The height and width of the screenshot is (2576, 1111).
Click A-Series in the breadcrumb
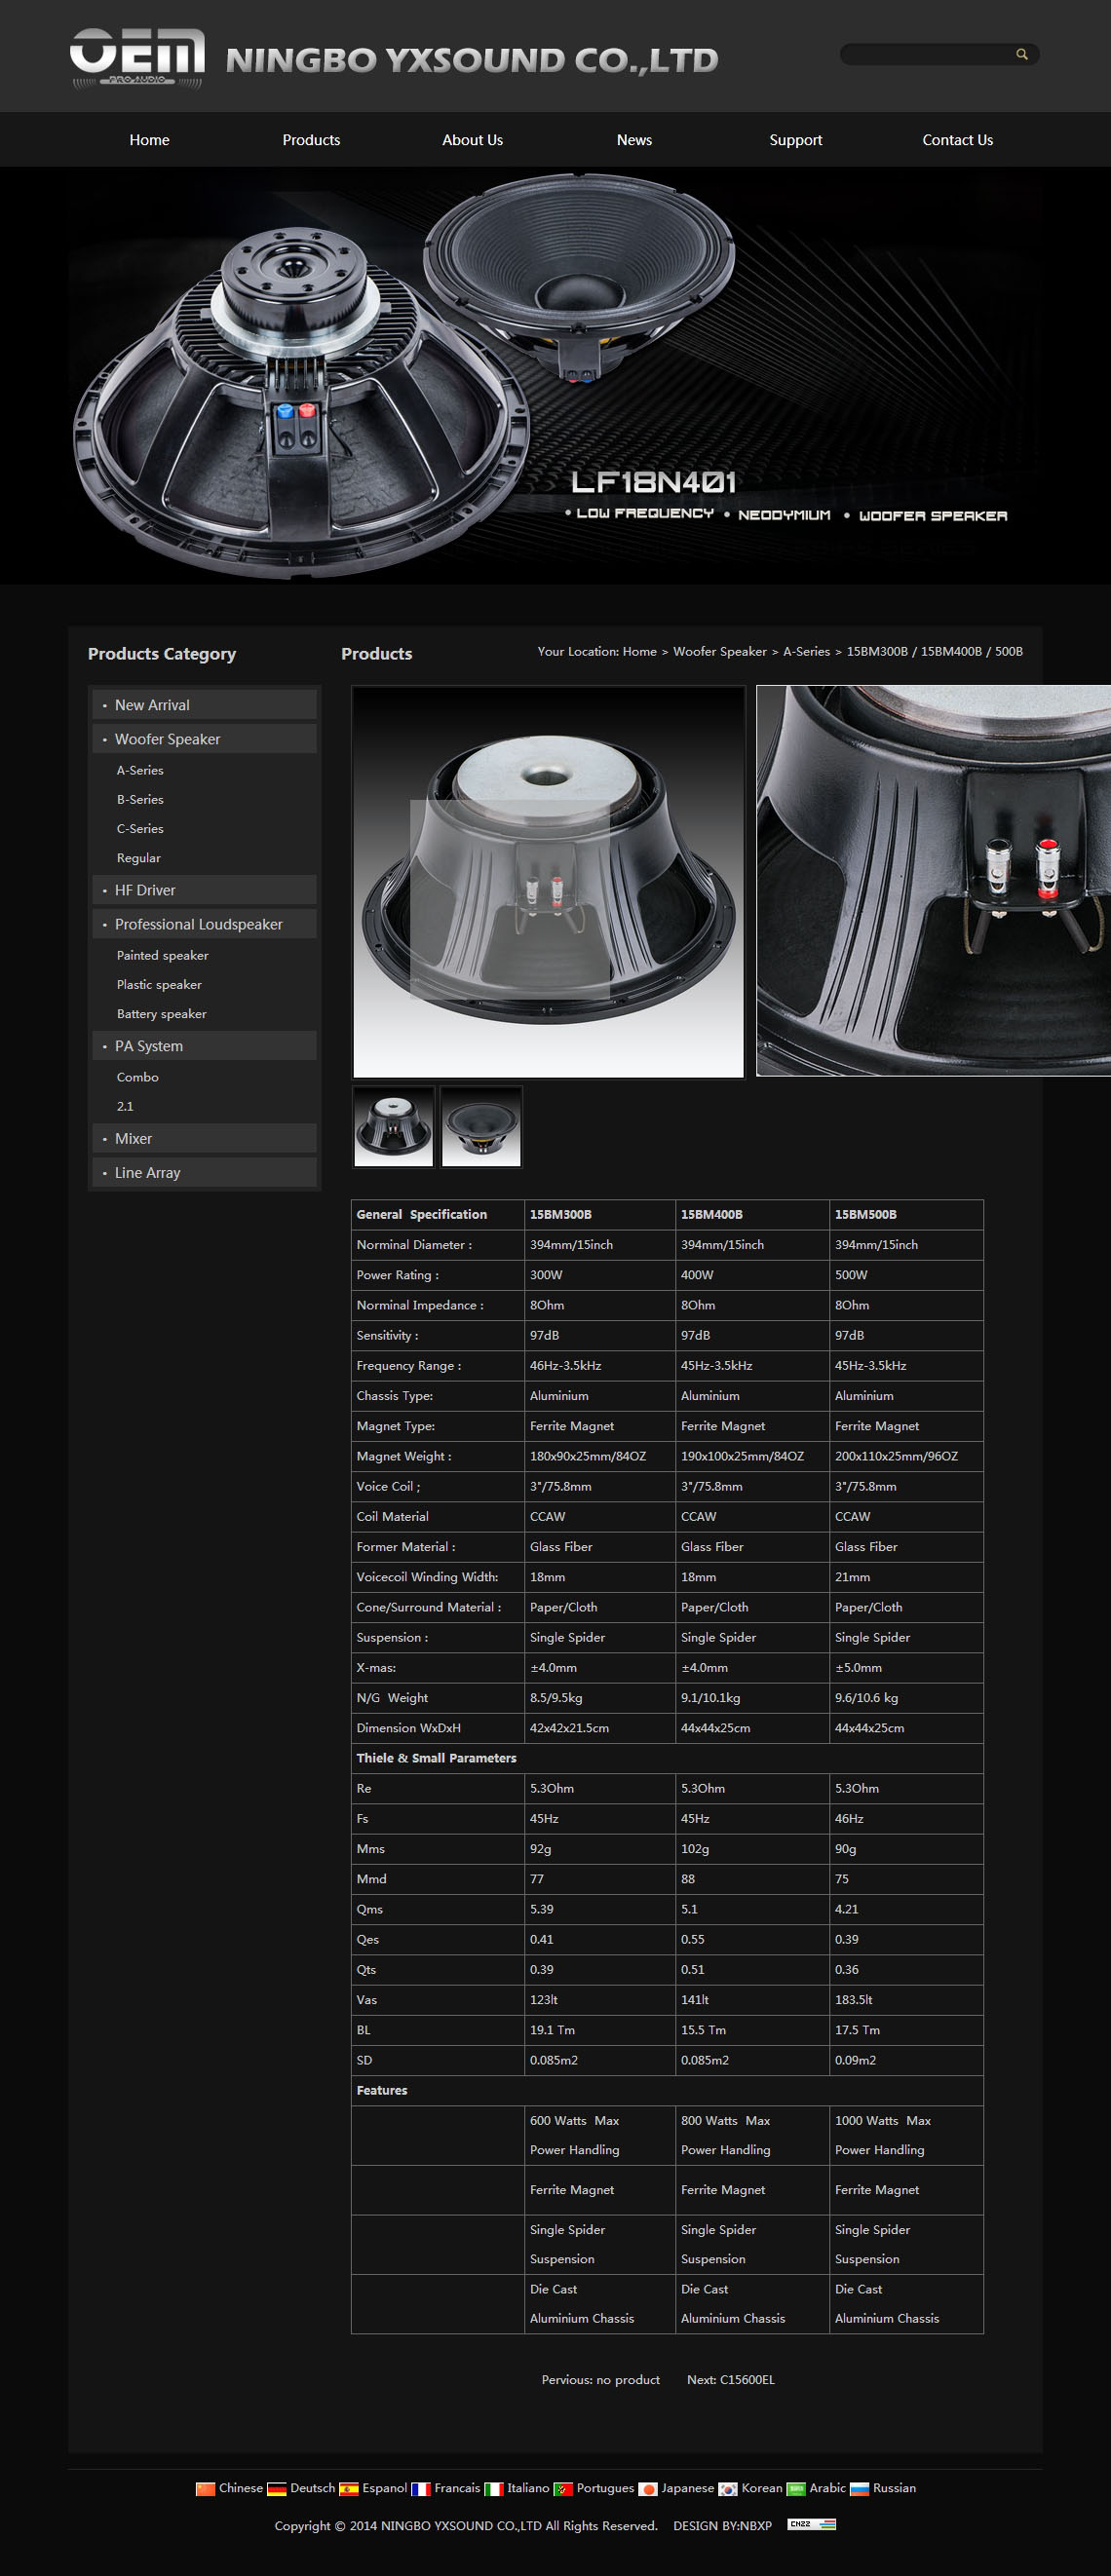[807, 651]
